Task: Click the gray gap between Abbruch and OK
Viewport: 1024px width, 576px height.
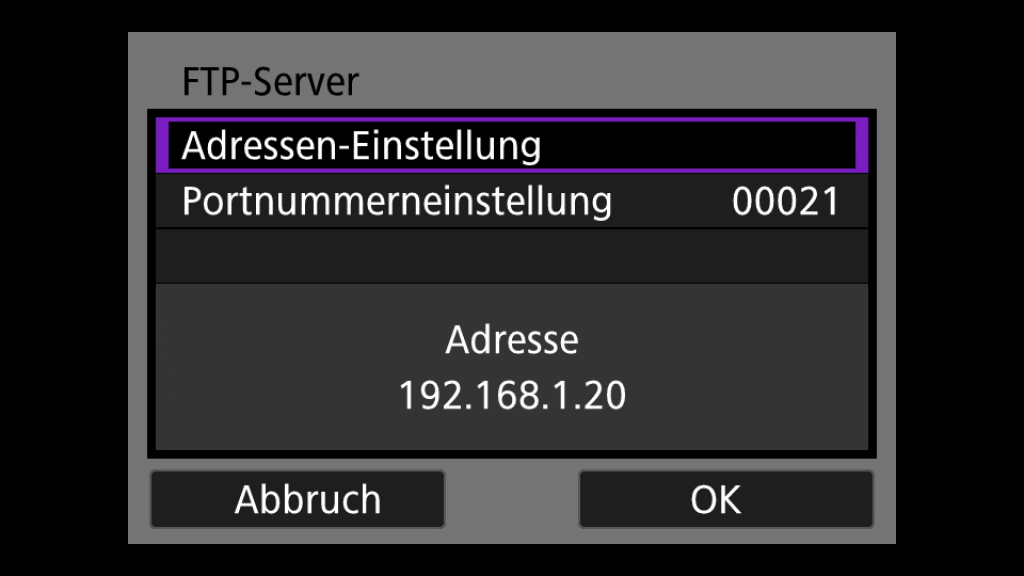Action: click(511, 499)
